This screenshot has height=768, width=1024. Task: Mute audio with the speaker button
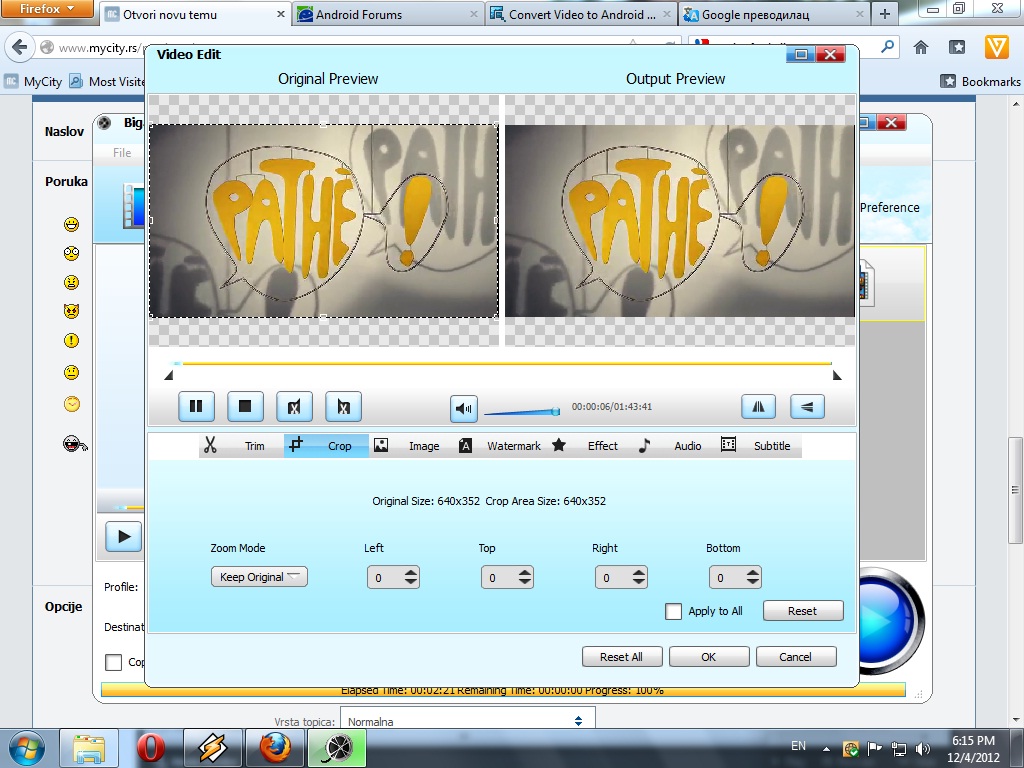464,408
